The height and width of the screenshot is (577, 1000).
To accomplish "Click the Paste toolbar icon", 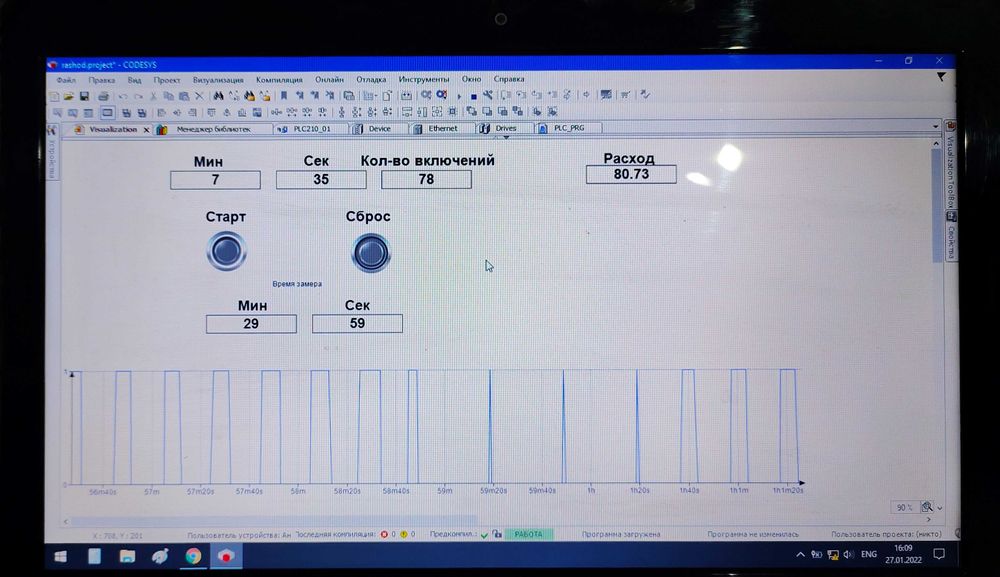I will click(x=184, y=96).
